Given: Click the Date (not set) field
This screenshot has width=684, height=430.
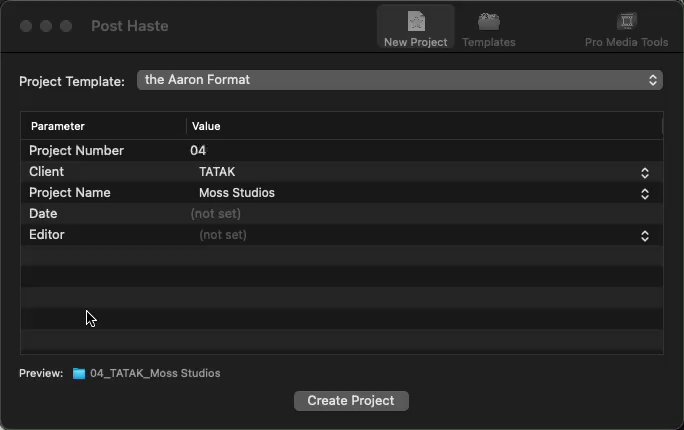Looking at the screenshot, I should click(x=216, y=214).
